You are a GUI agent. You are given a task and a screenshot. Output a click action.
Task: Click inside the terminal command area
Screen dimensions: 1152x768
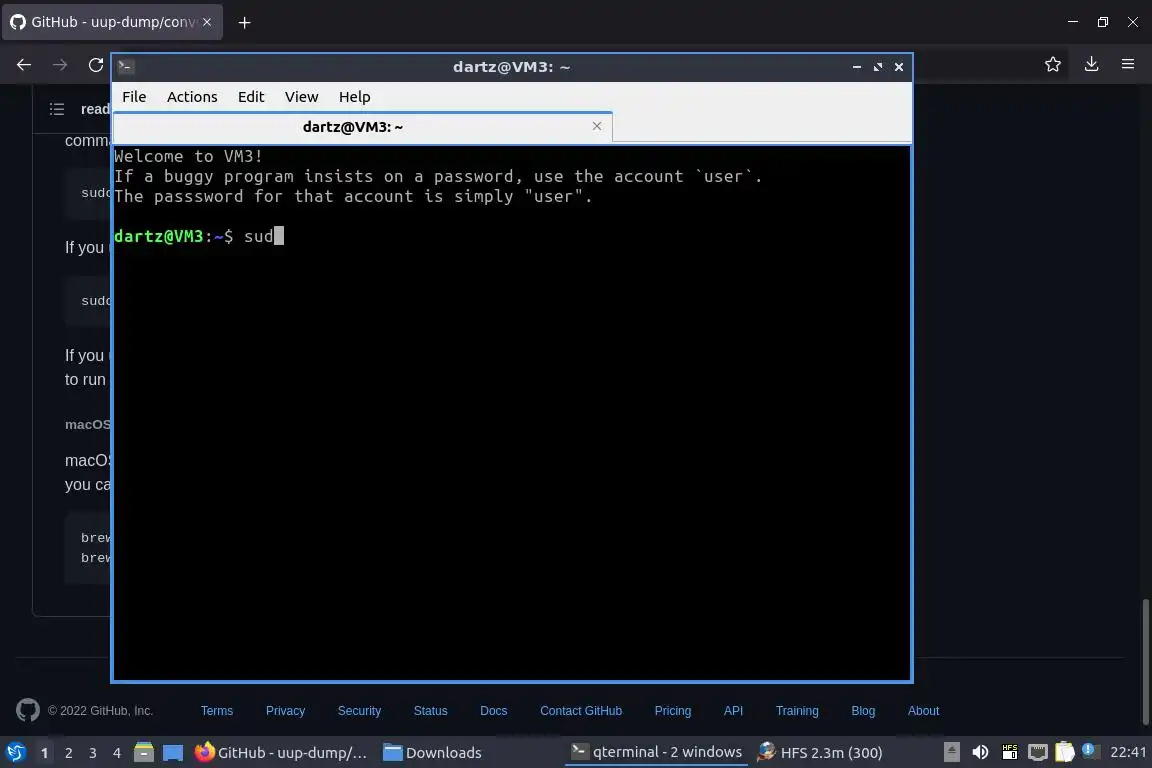(x=512, y=413)
